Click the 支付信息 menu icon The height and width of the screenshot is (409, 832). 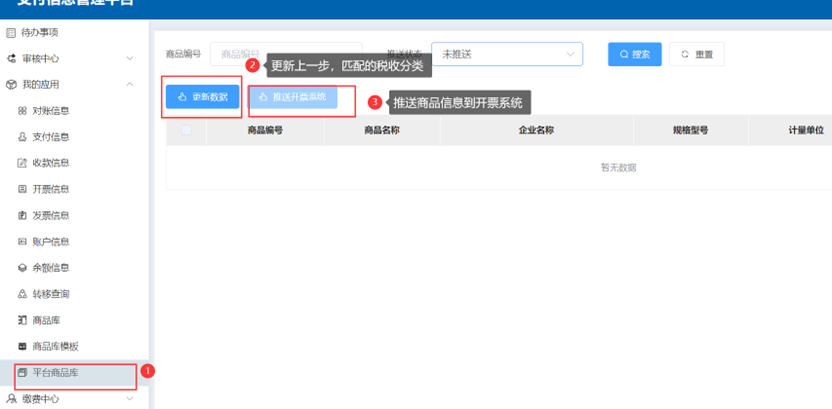[22, 137]
